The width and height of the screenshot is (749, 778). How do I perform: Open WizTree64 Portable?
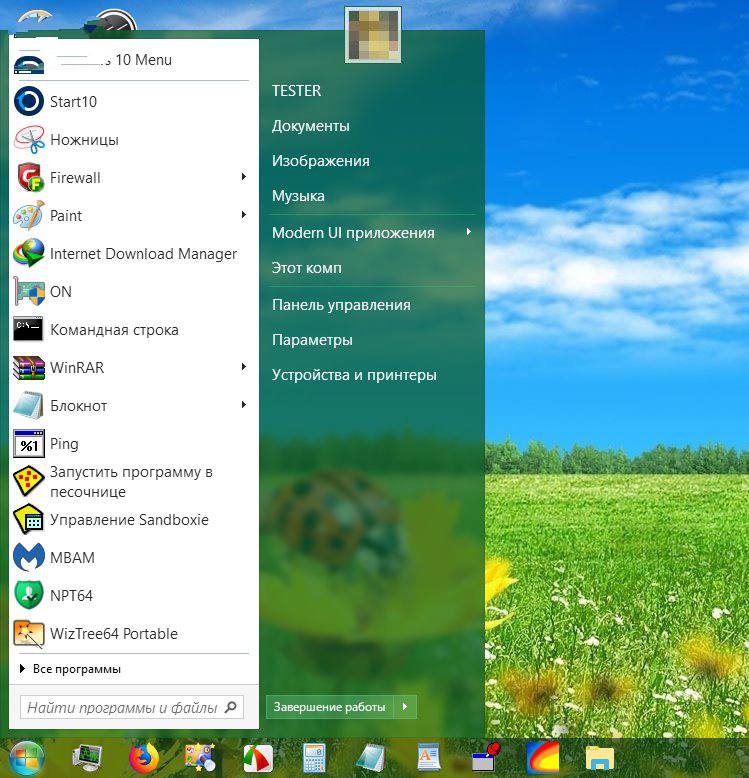[x=113, y=634]
